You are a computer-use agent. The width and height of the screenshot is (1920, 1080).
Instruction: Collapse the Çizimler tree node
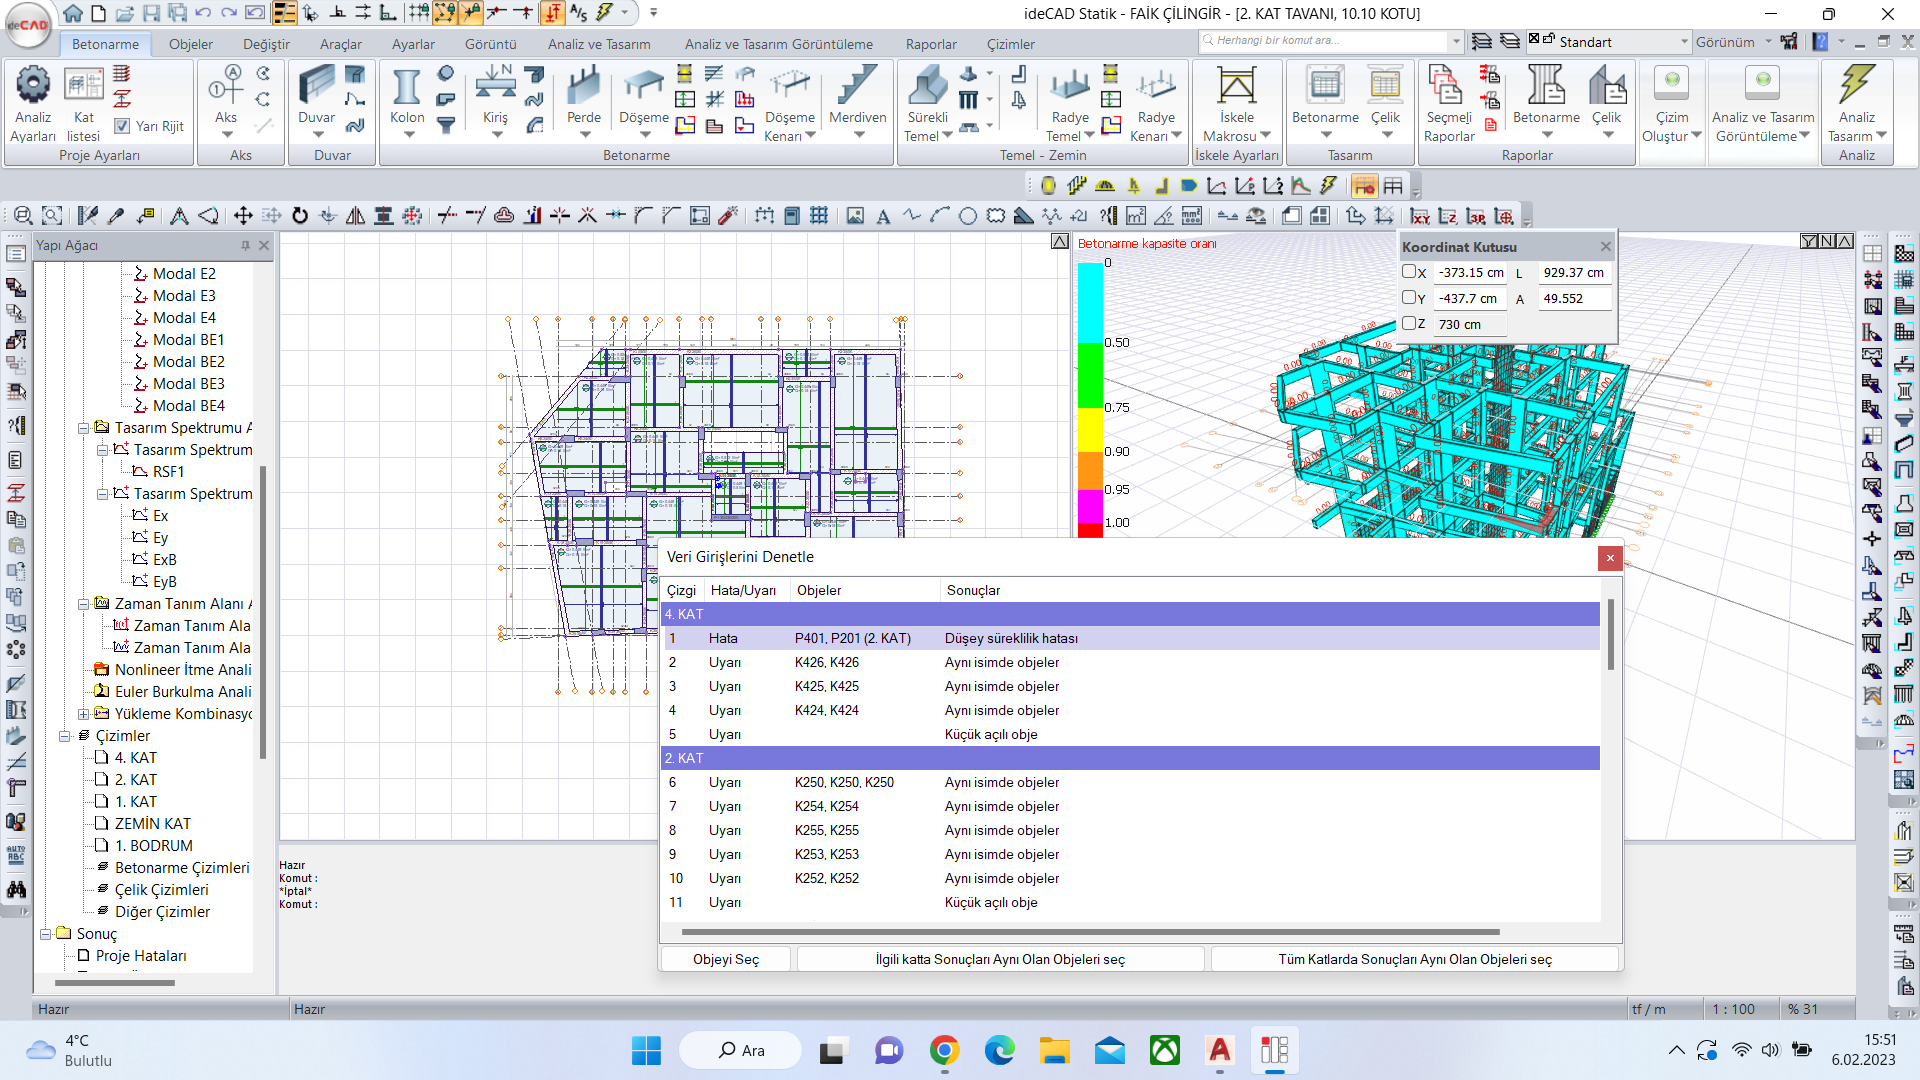tap(65, 736)
